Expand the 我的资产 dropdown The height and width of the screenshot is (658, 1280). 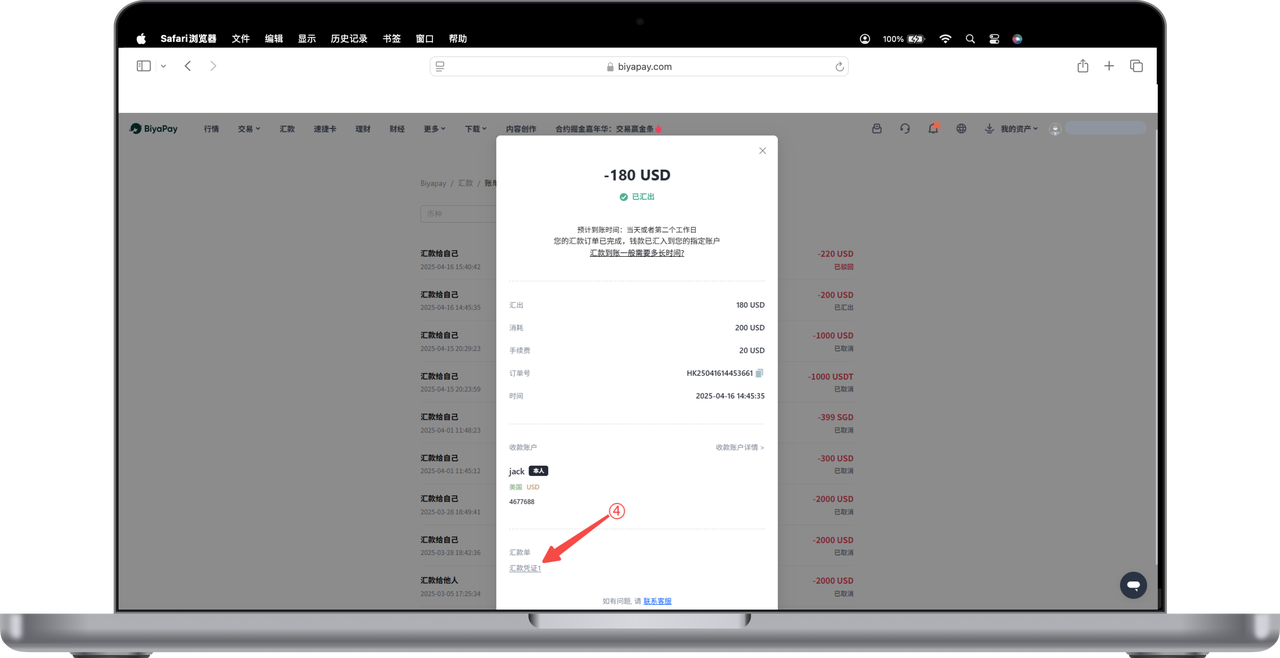click(1019, 129)
